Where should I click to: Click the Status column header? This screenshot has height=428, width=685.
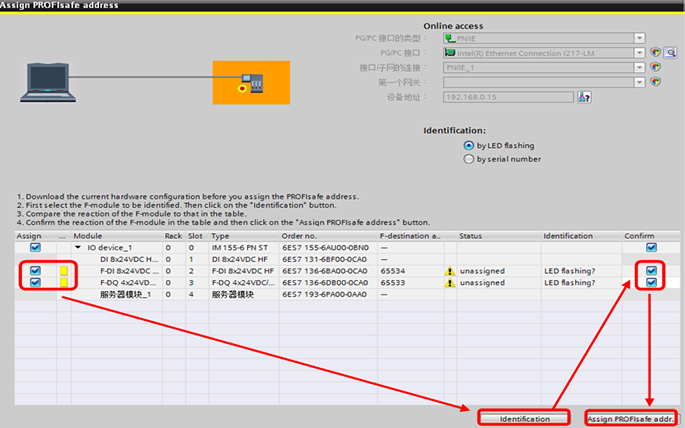pos(471,236)
